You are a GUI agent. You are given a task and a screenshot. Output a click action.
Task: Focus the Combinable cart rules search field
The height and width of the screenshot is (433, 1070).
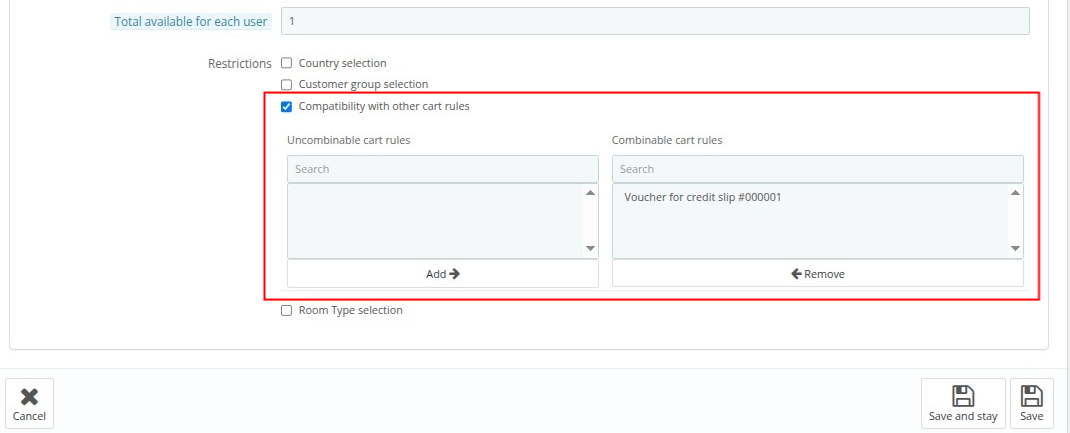817,169
